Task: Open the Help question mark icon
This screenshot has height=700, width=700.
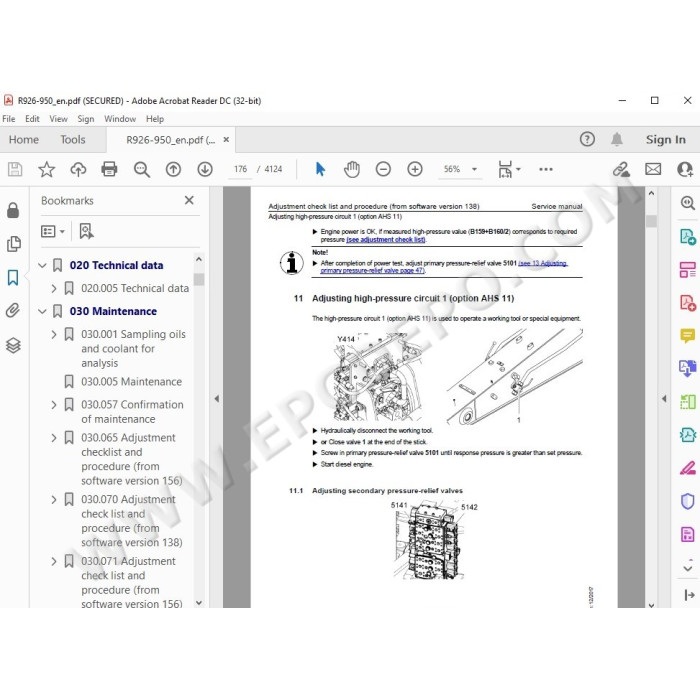Action: (587, 139)
